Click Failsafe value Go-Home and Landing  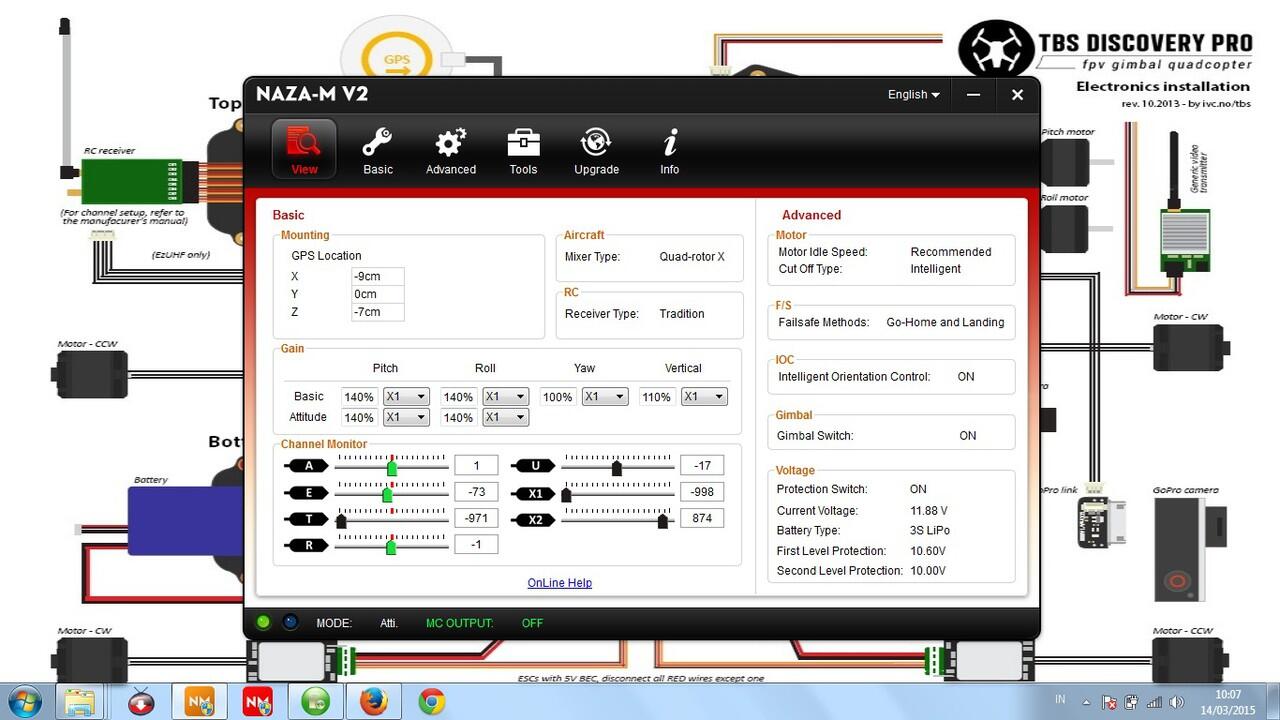[945, 323]
